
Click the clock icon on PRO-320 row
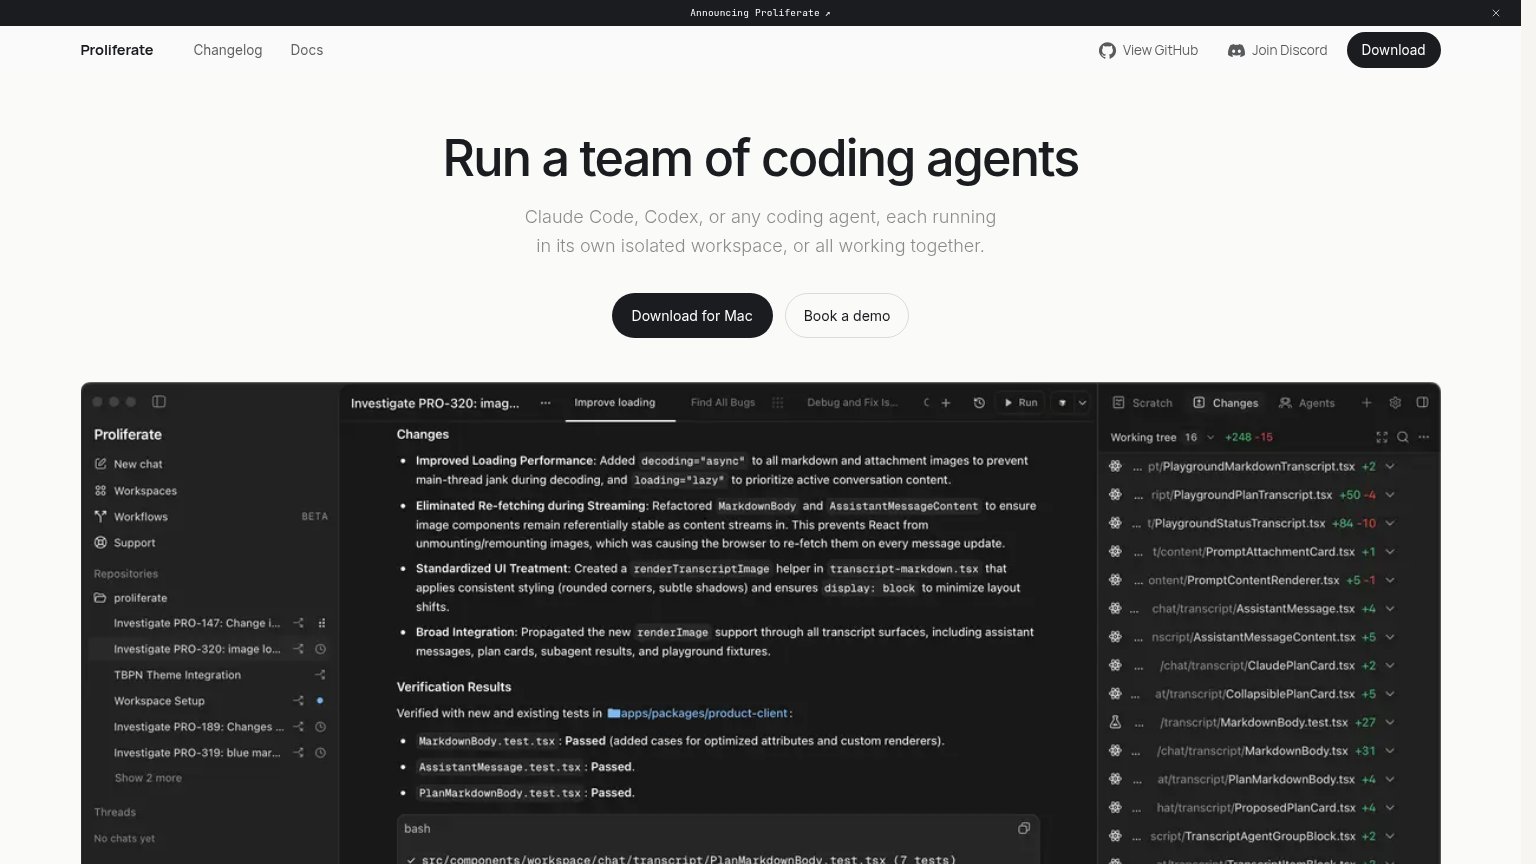coord(321,649)
